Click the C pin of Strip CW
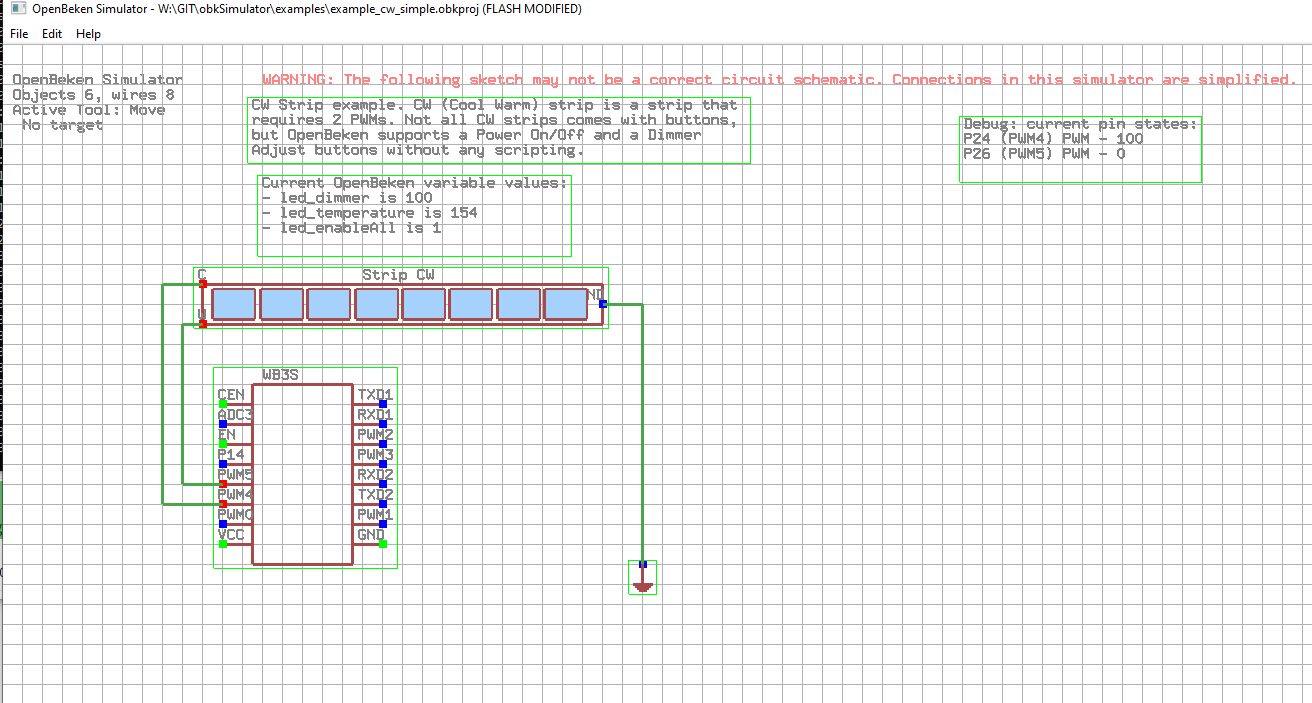 click(x=203, y=283)
